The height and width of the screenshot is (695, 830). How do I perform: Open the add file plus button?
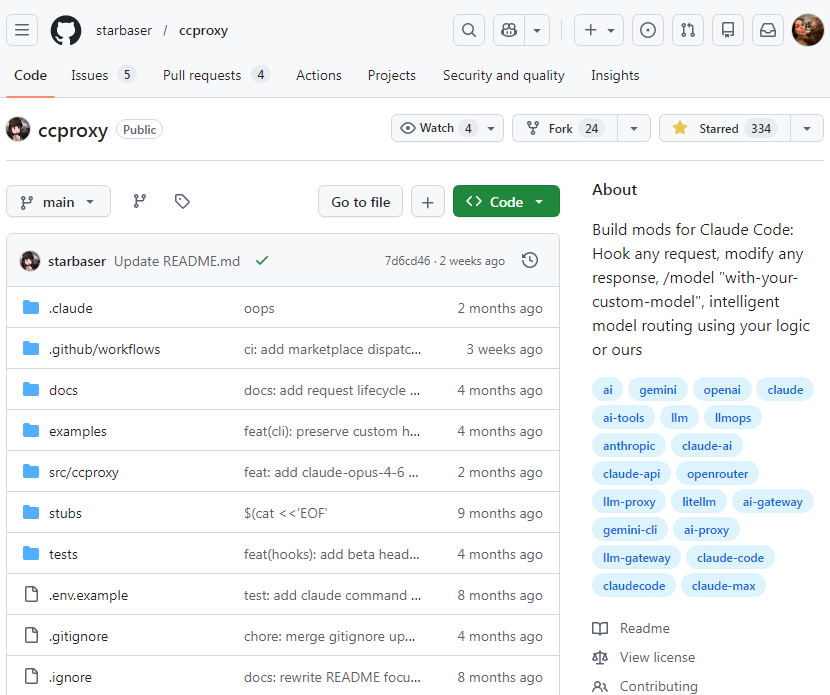pos(428,201)
